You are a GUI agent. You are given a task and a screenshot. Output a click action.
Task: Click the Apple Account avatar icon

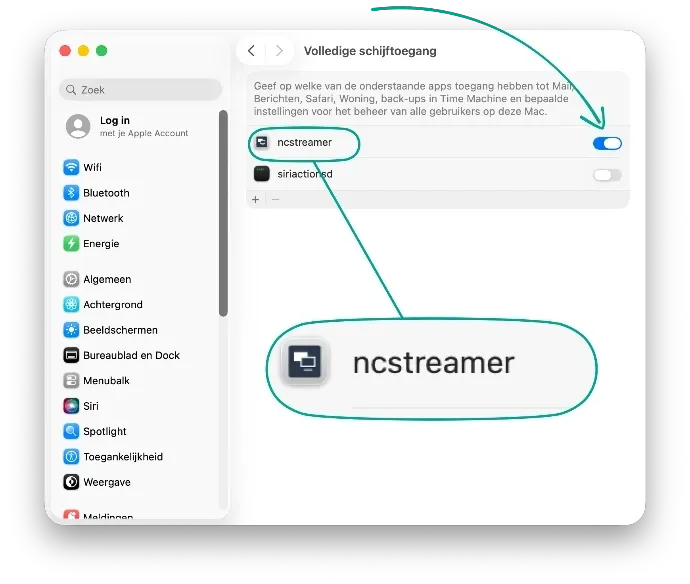(78, 126)
